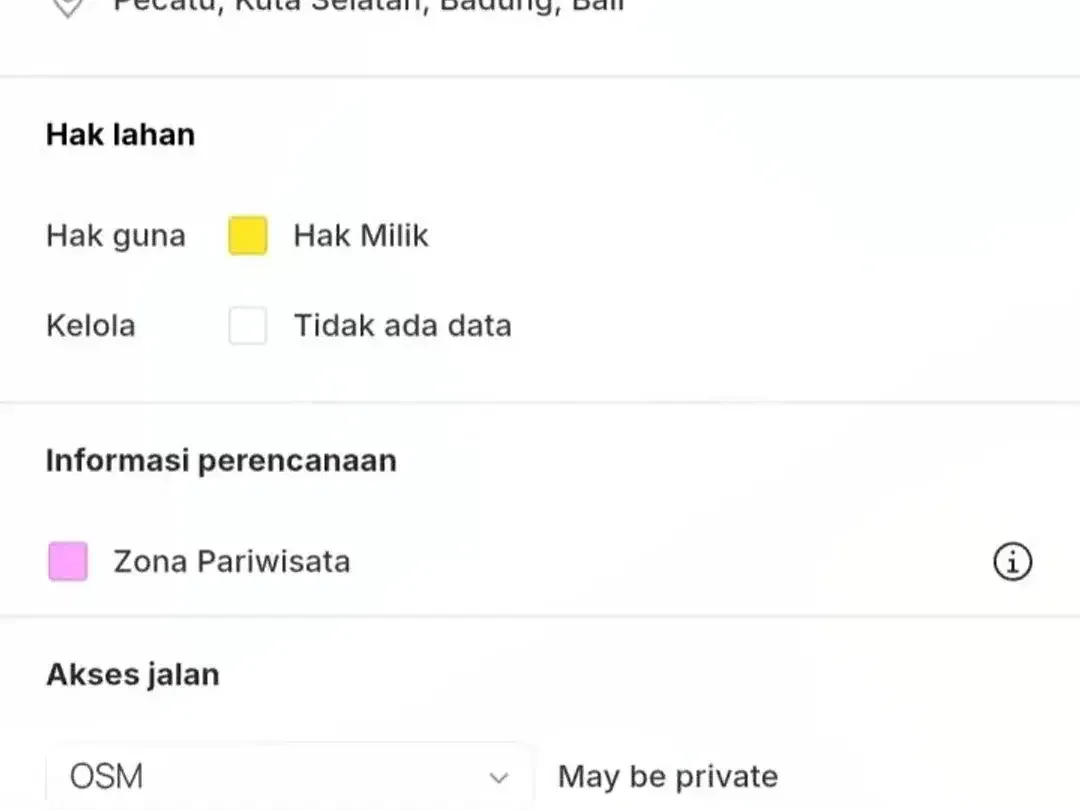Click the location pin icon at top

[x=68, y=8]
